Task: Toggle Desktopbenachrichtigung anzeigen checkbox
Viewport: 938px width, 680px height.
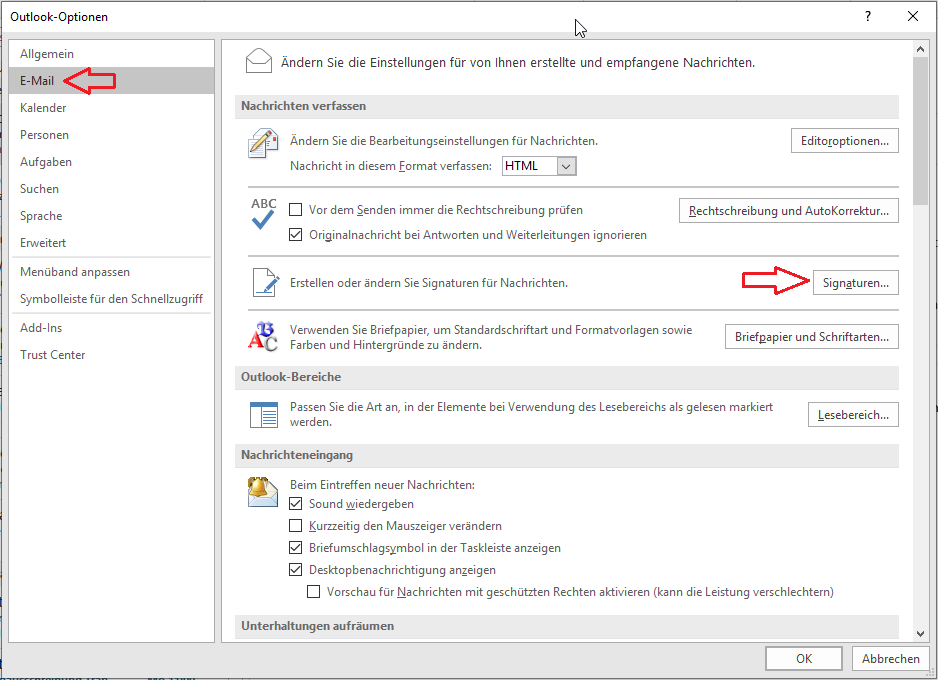Action: point(296,570)
